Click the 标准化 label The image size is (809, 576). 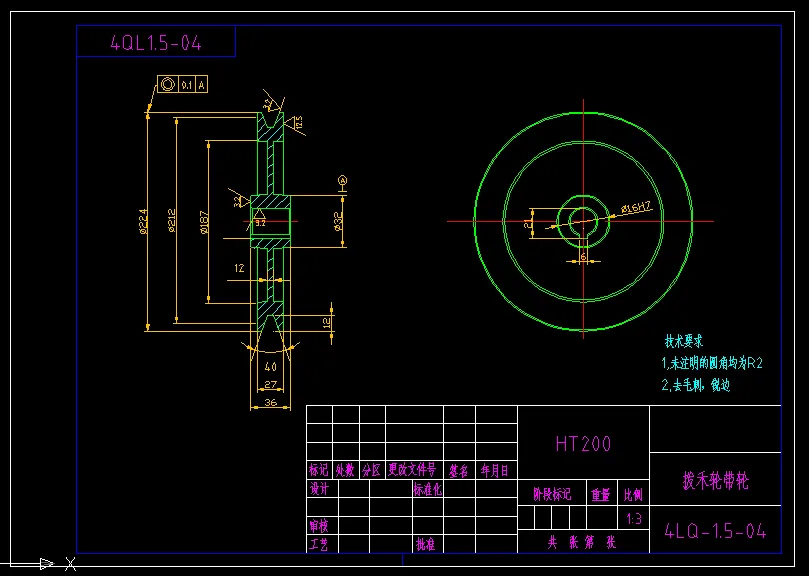[427, 489]
